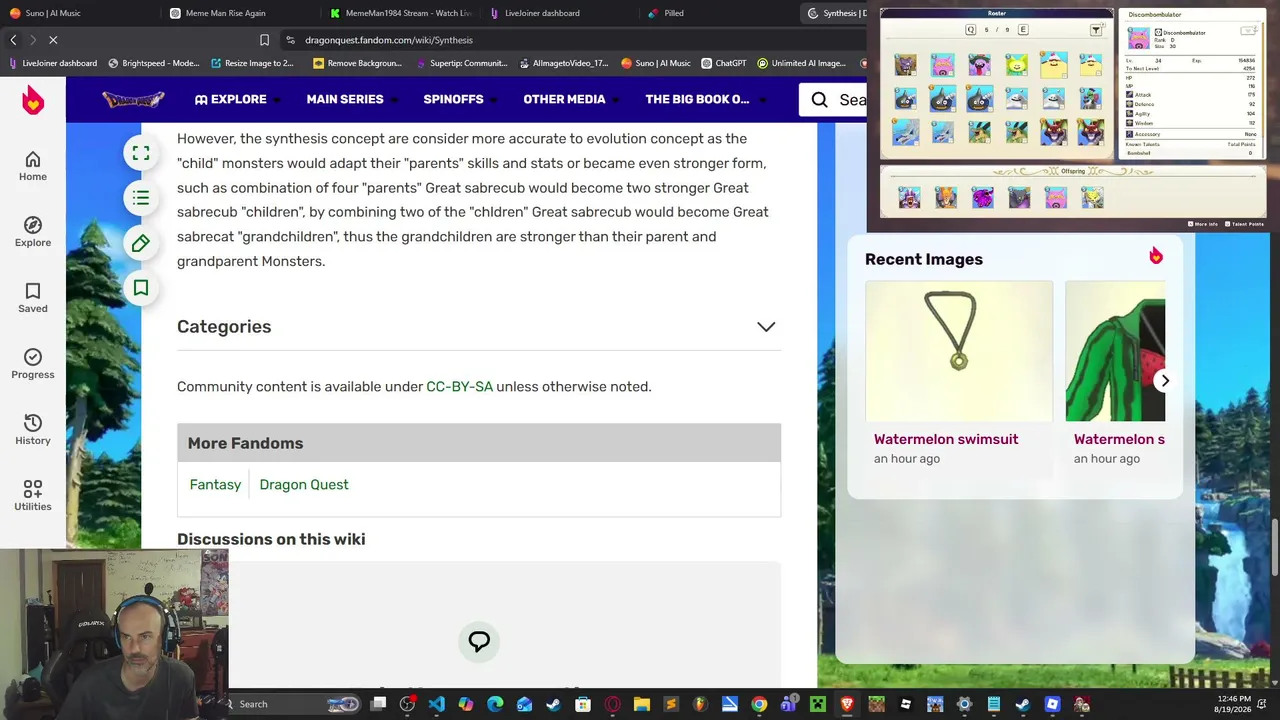Open the CC-BY-SA license link
Viewport: 1280px width, 720px height.
pos(460,386)
